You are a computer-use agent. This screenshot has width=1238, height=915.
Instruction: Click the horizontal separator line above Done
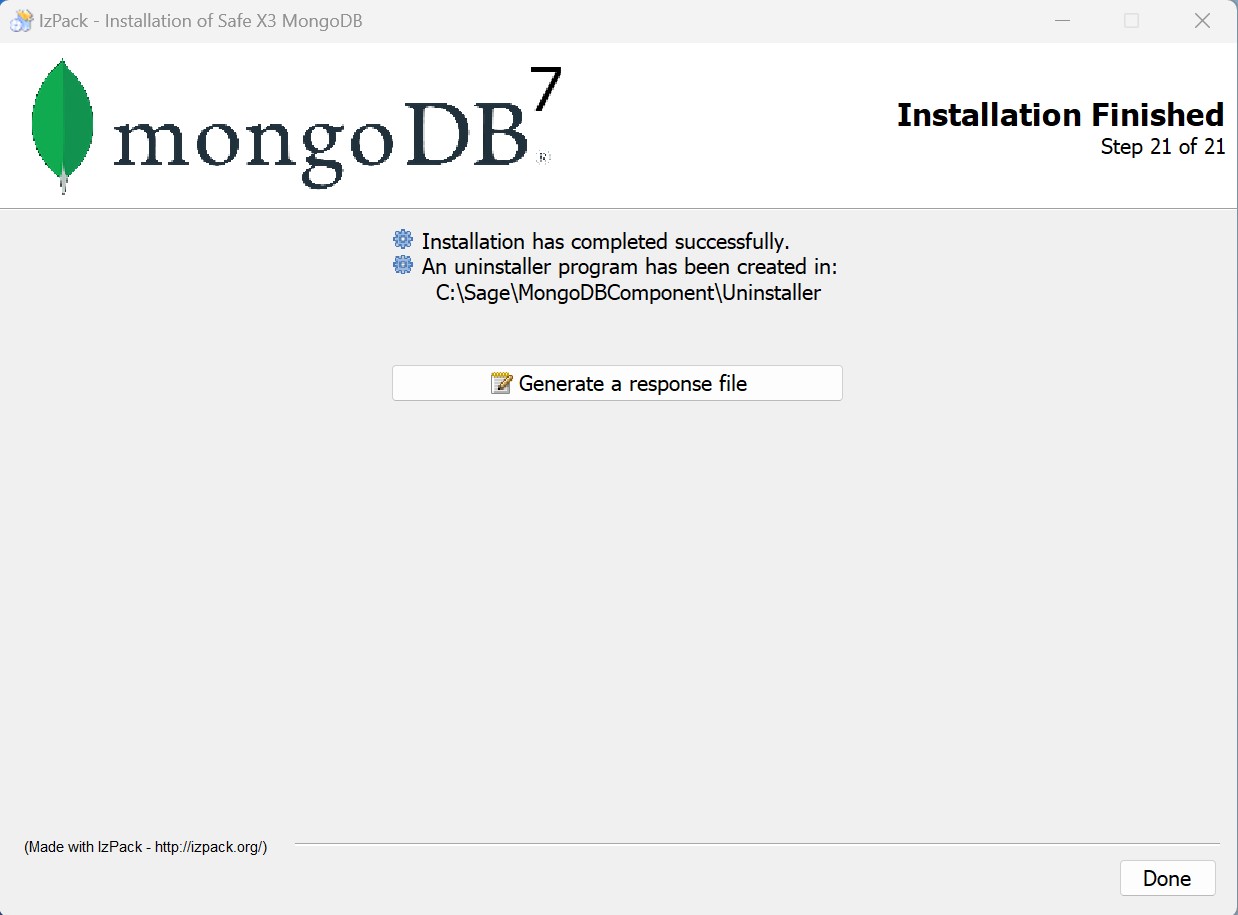756,844
